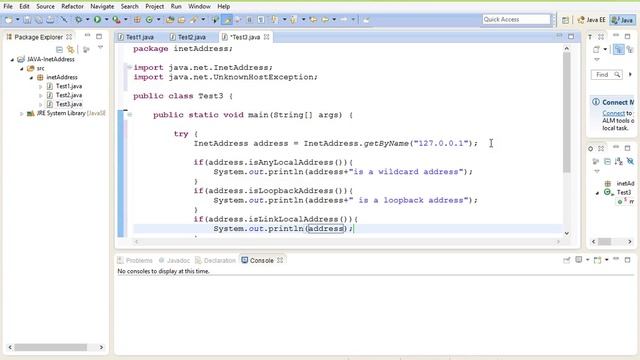Viewport: 640px width, 360px height.
Task: Expand the JRE System Library node
Action: coord(22,113)
